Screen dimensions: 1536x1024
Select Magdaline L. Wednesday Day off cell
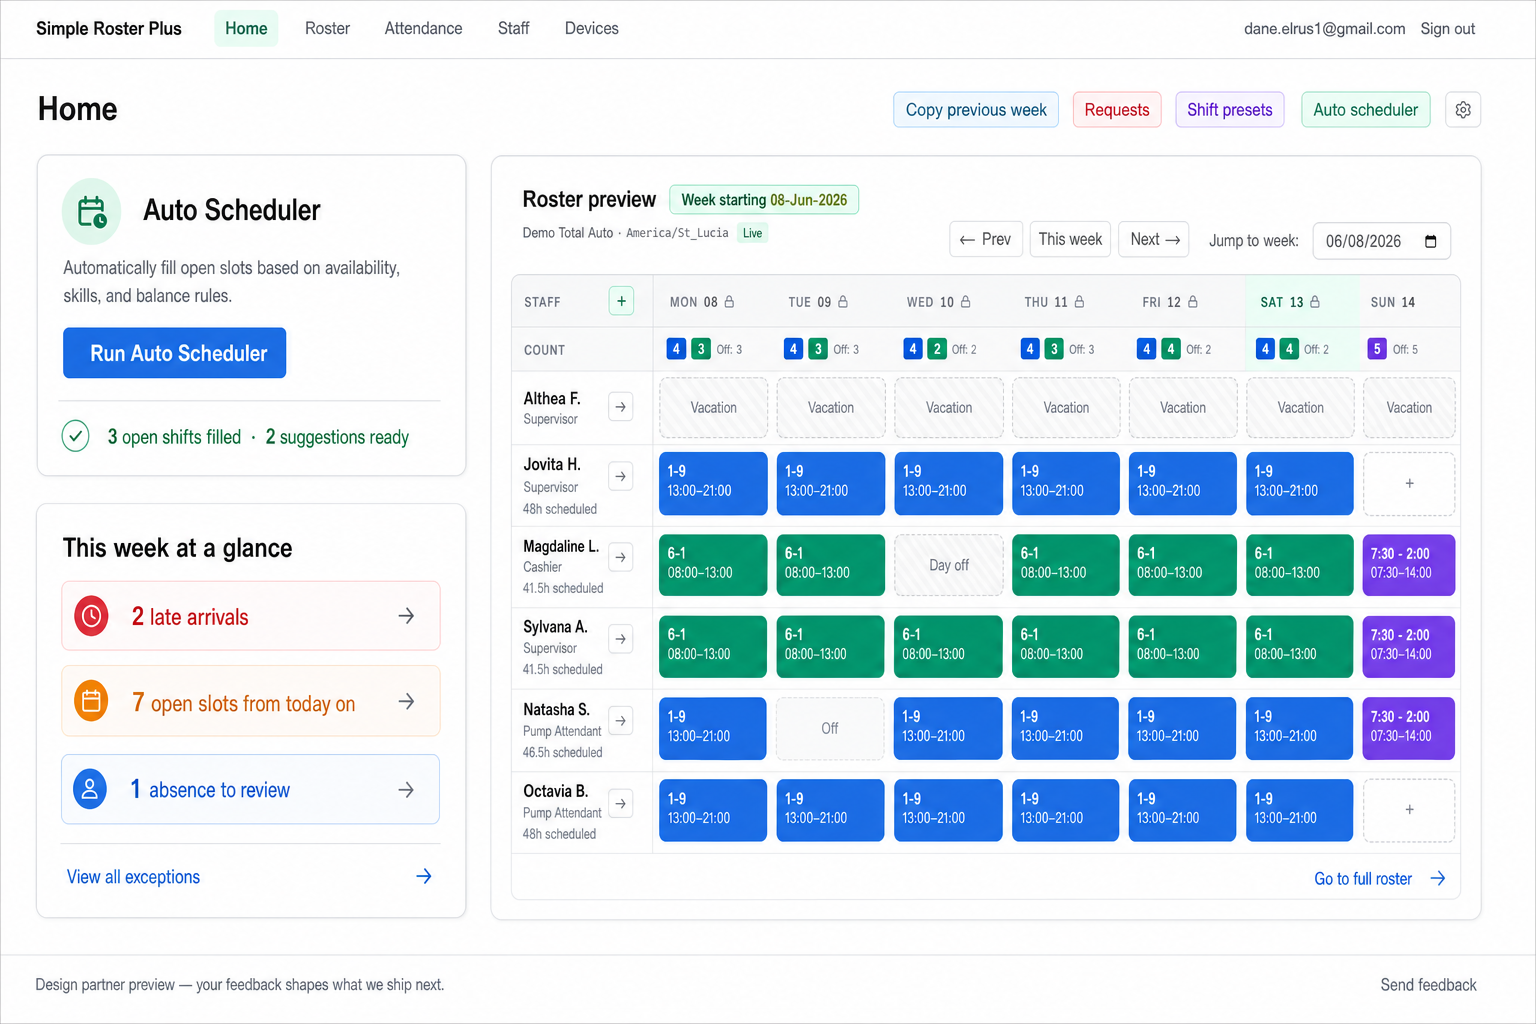(x=949, y=565)
